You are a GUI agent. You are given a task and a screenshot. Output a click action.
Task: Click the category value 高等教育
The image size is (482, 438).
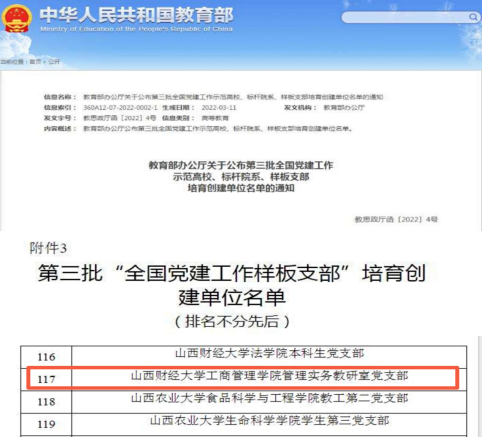click(x=215, y=118)
